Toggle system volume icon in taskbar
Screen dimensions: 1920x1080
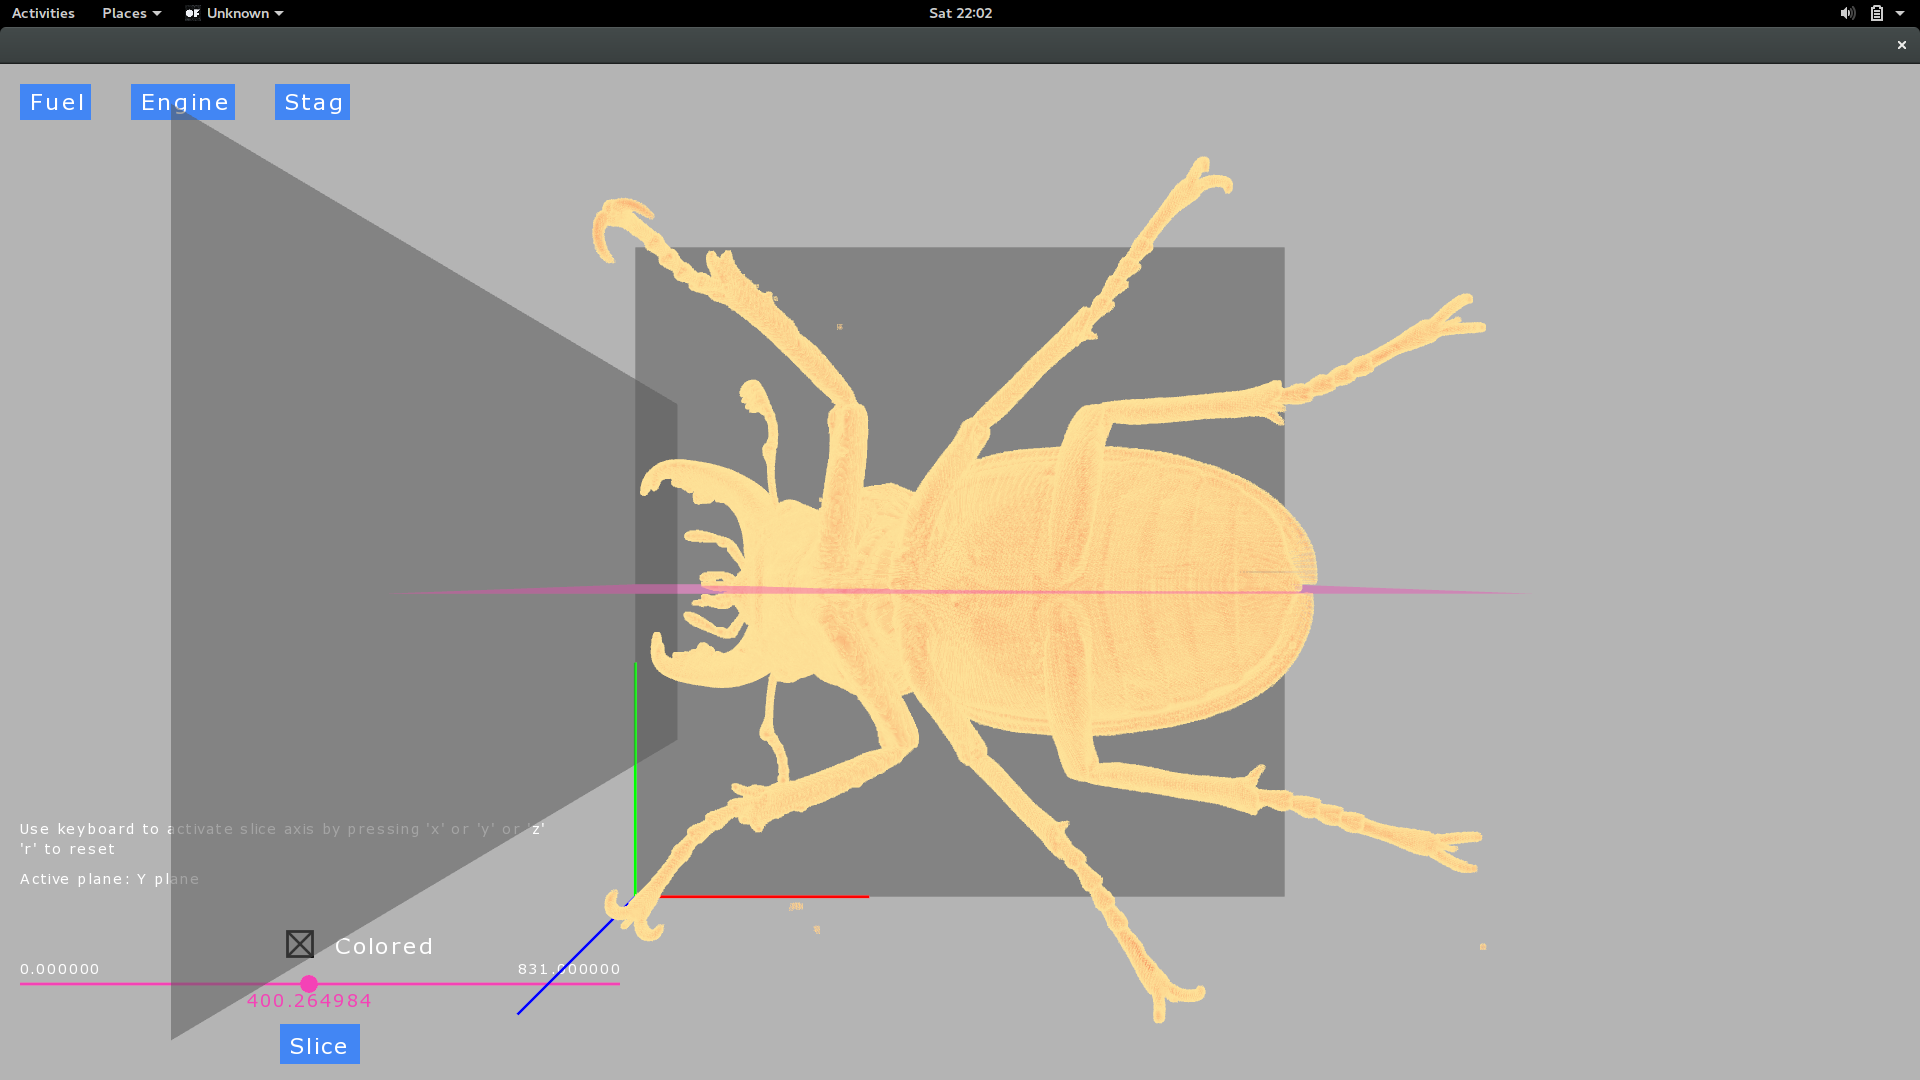(1846, 13)
